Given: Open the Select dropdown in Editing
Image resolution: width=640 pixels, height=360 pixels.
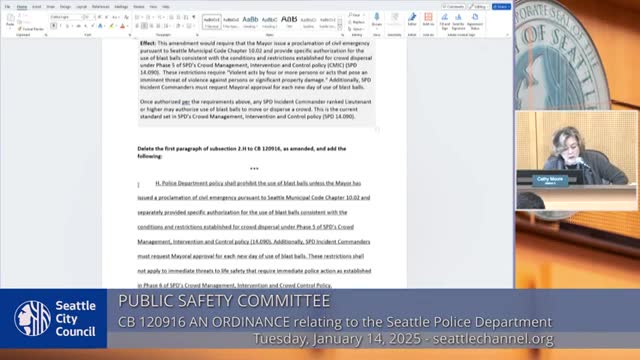Looking at the screenshot, I should 356,29.
